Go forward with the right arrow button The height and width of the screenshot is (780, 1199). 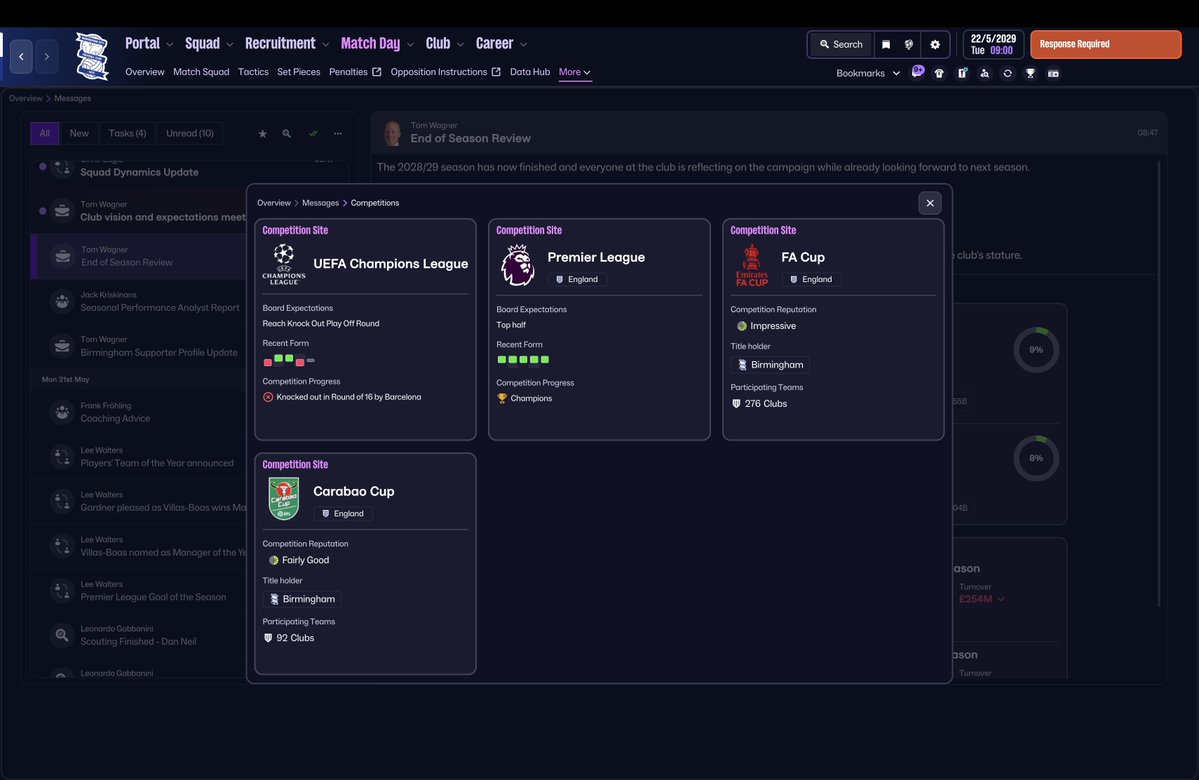(47, 57)
